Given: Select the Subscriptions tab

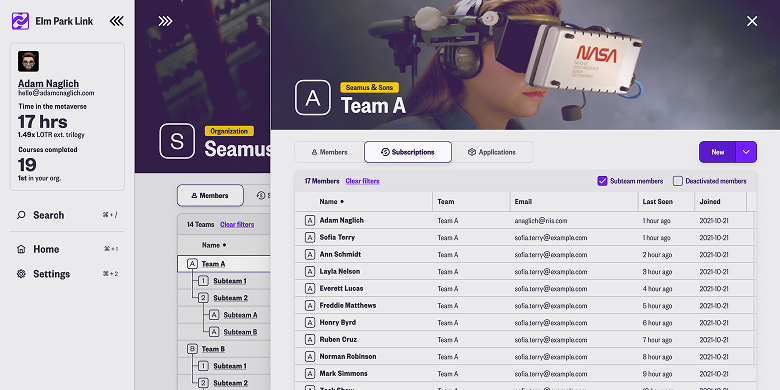Looking at the screenshot, I should click(408, 152).
